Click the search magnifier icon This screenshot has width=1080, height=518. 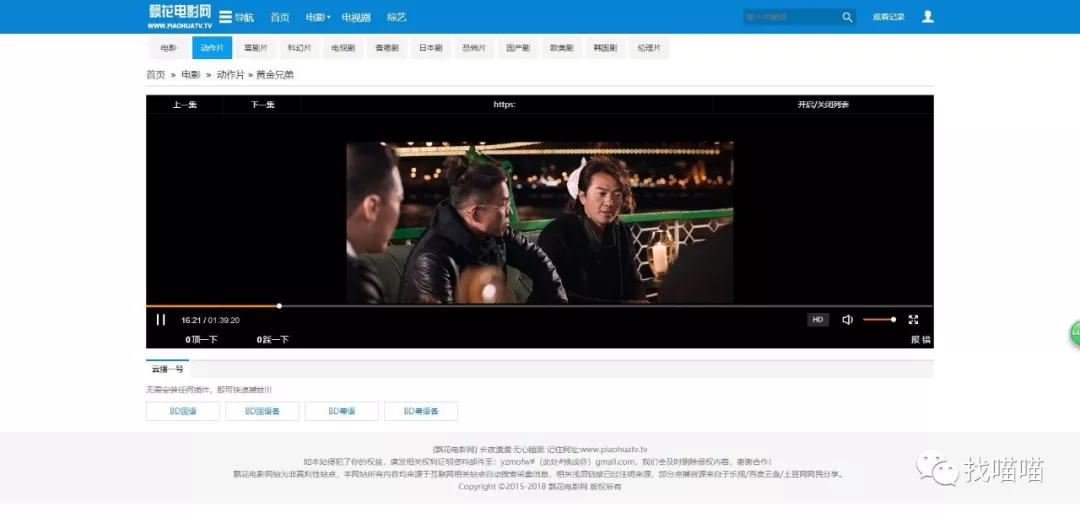click(847, 17)
